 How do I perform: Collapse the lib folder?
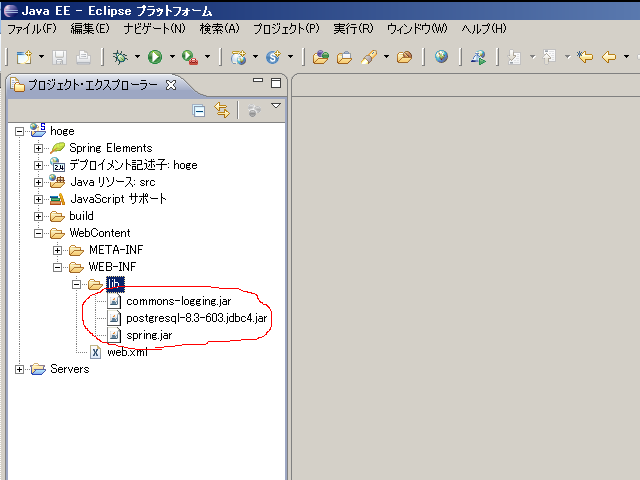[76, 284]
